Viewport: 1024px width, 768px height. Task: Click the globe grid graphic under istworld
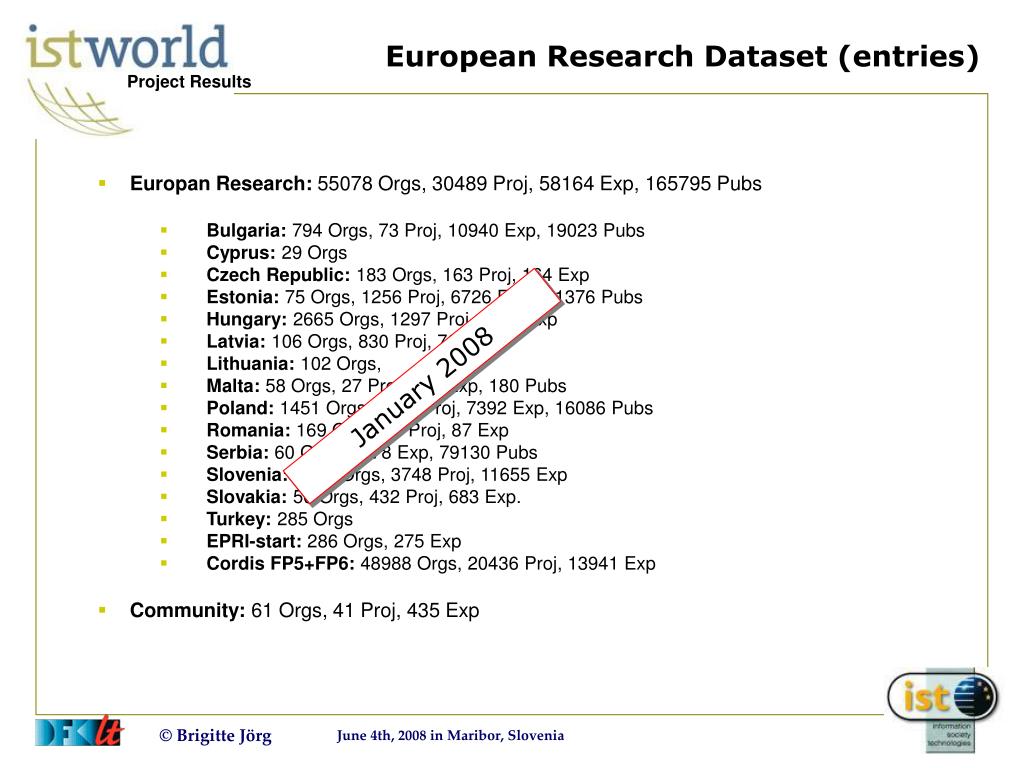point(80,108)
